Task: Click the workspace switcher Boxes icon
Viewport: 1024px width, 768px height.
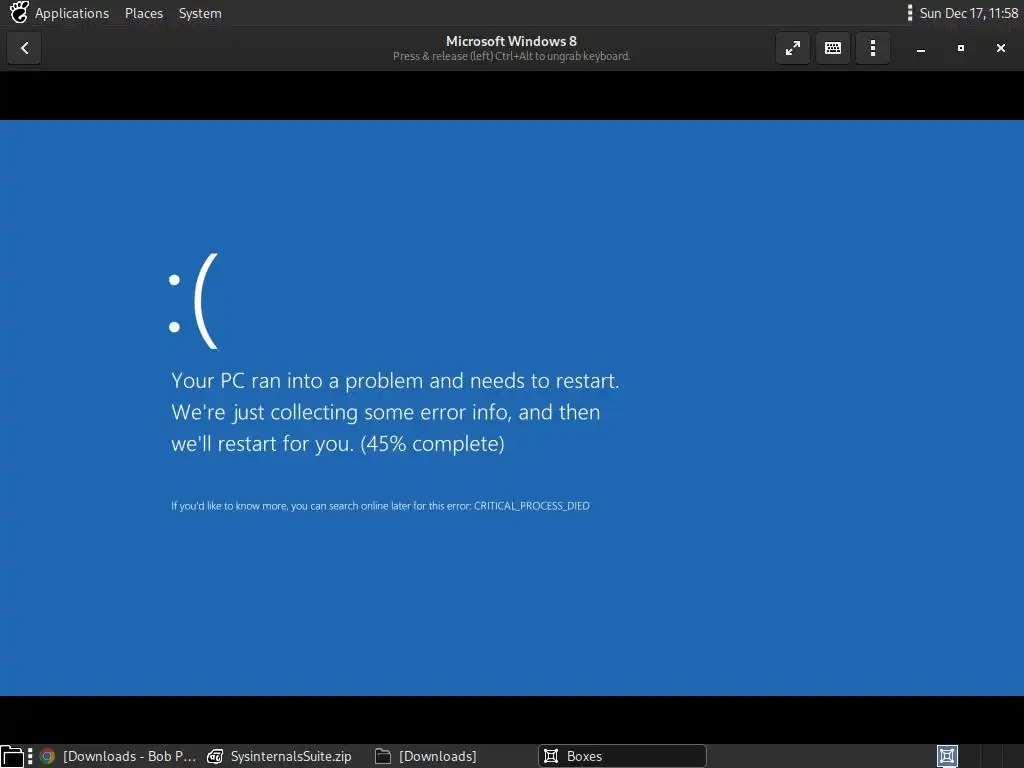Action: click(x=947, y=756)
